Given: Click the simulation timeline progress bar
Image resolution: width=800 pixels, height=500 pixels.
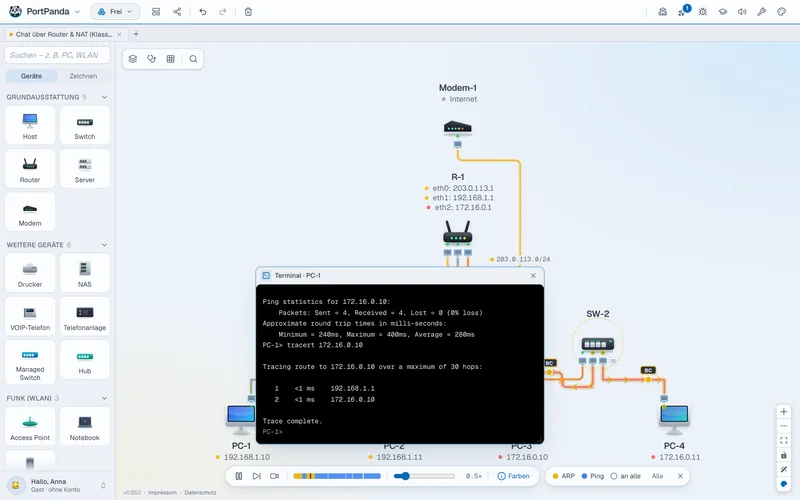Looking at the screenshot, I should tap(337, 476).
